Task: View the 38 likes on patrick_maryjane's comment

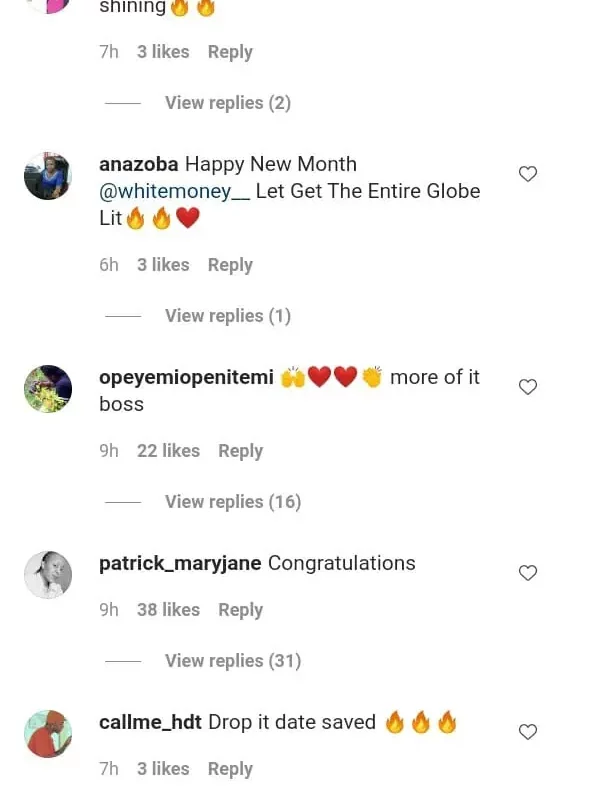Action: pos(168,610)
